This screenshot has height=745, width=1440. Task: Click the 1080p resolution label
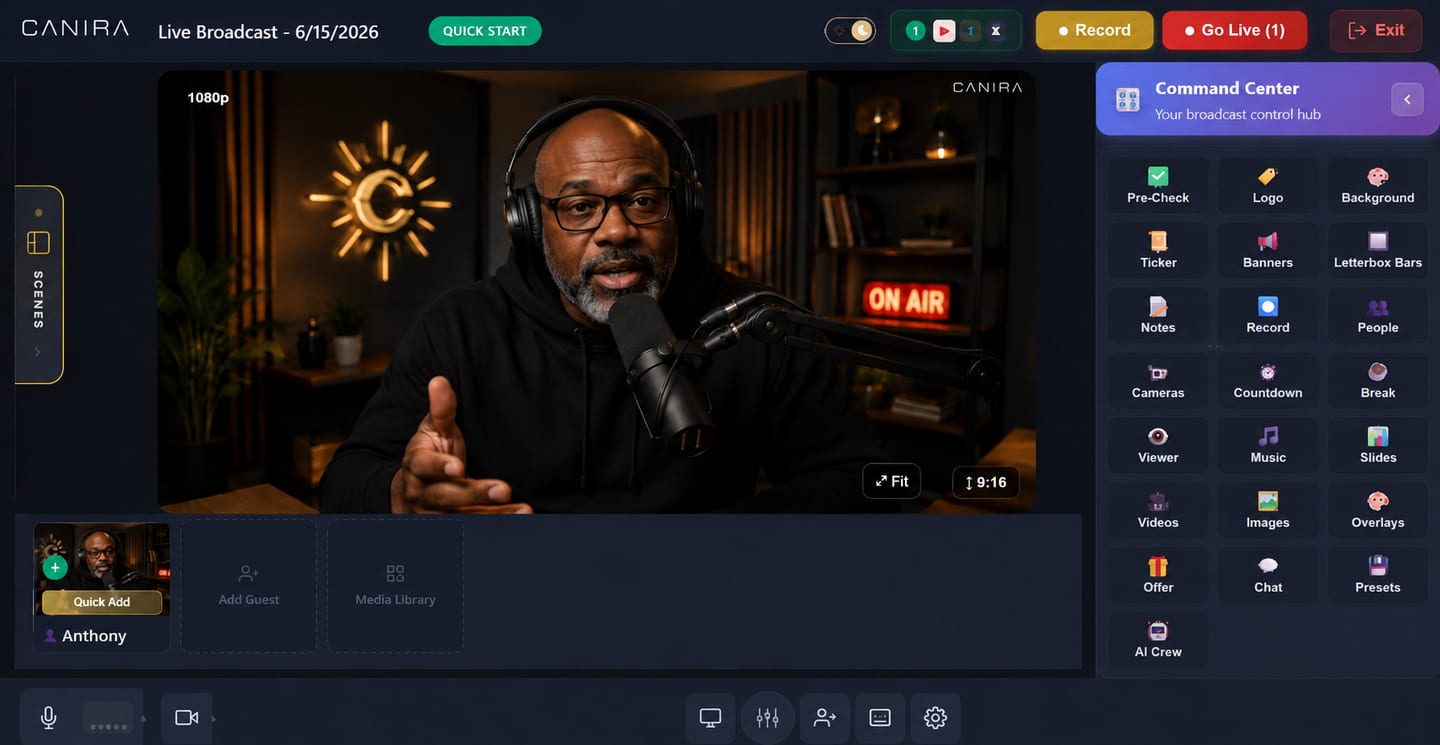(x=208, y=98)
